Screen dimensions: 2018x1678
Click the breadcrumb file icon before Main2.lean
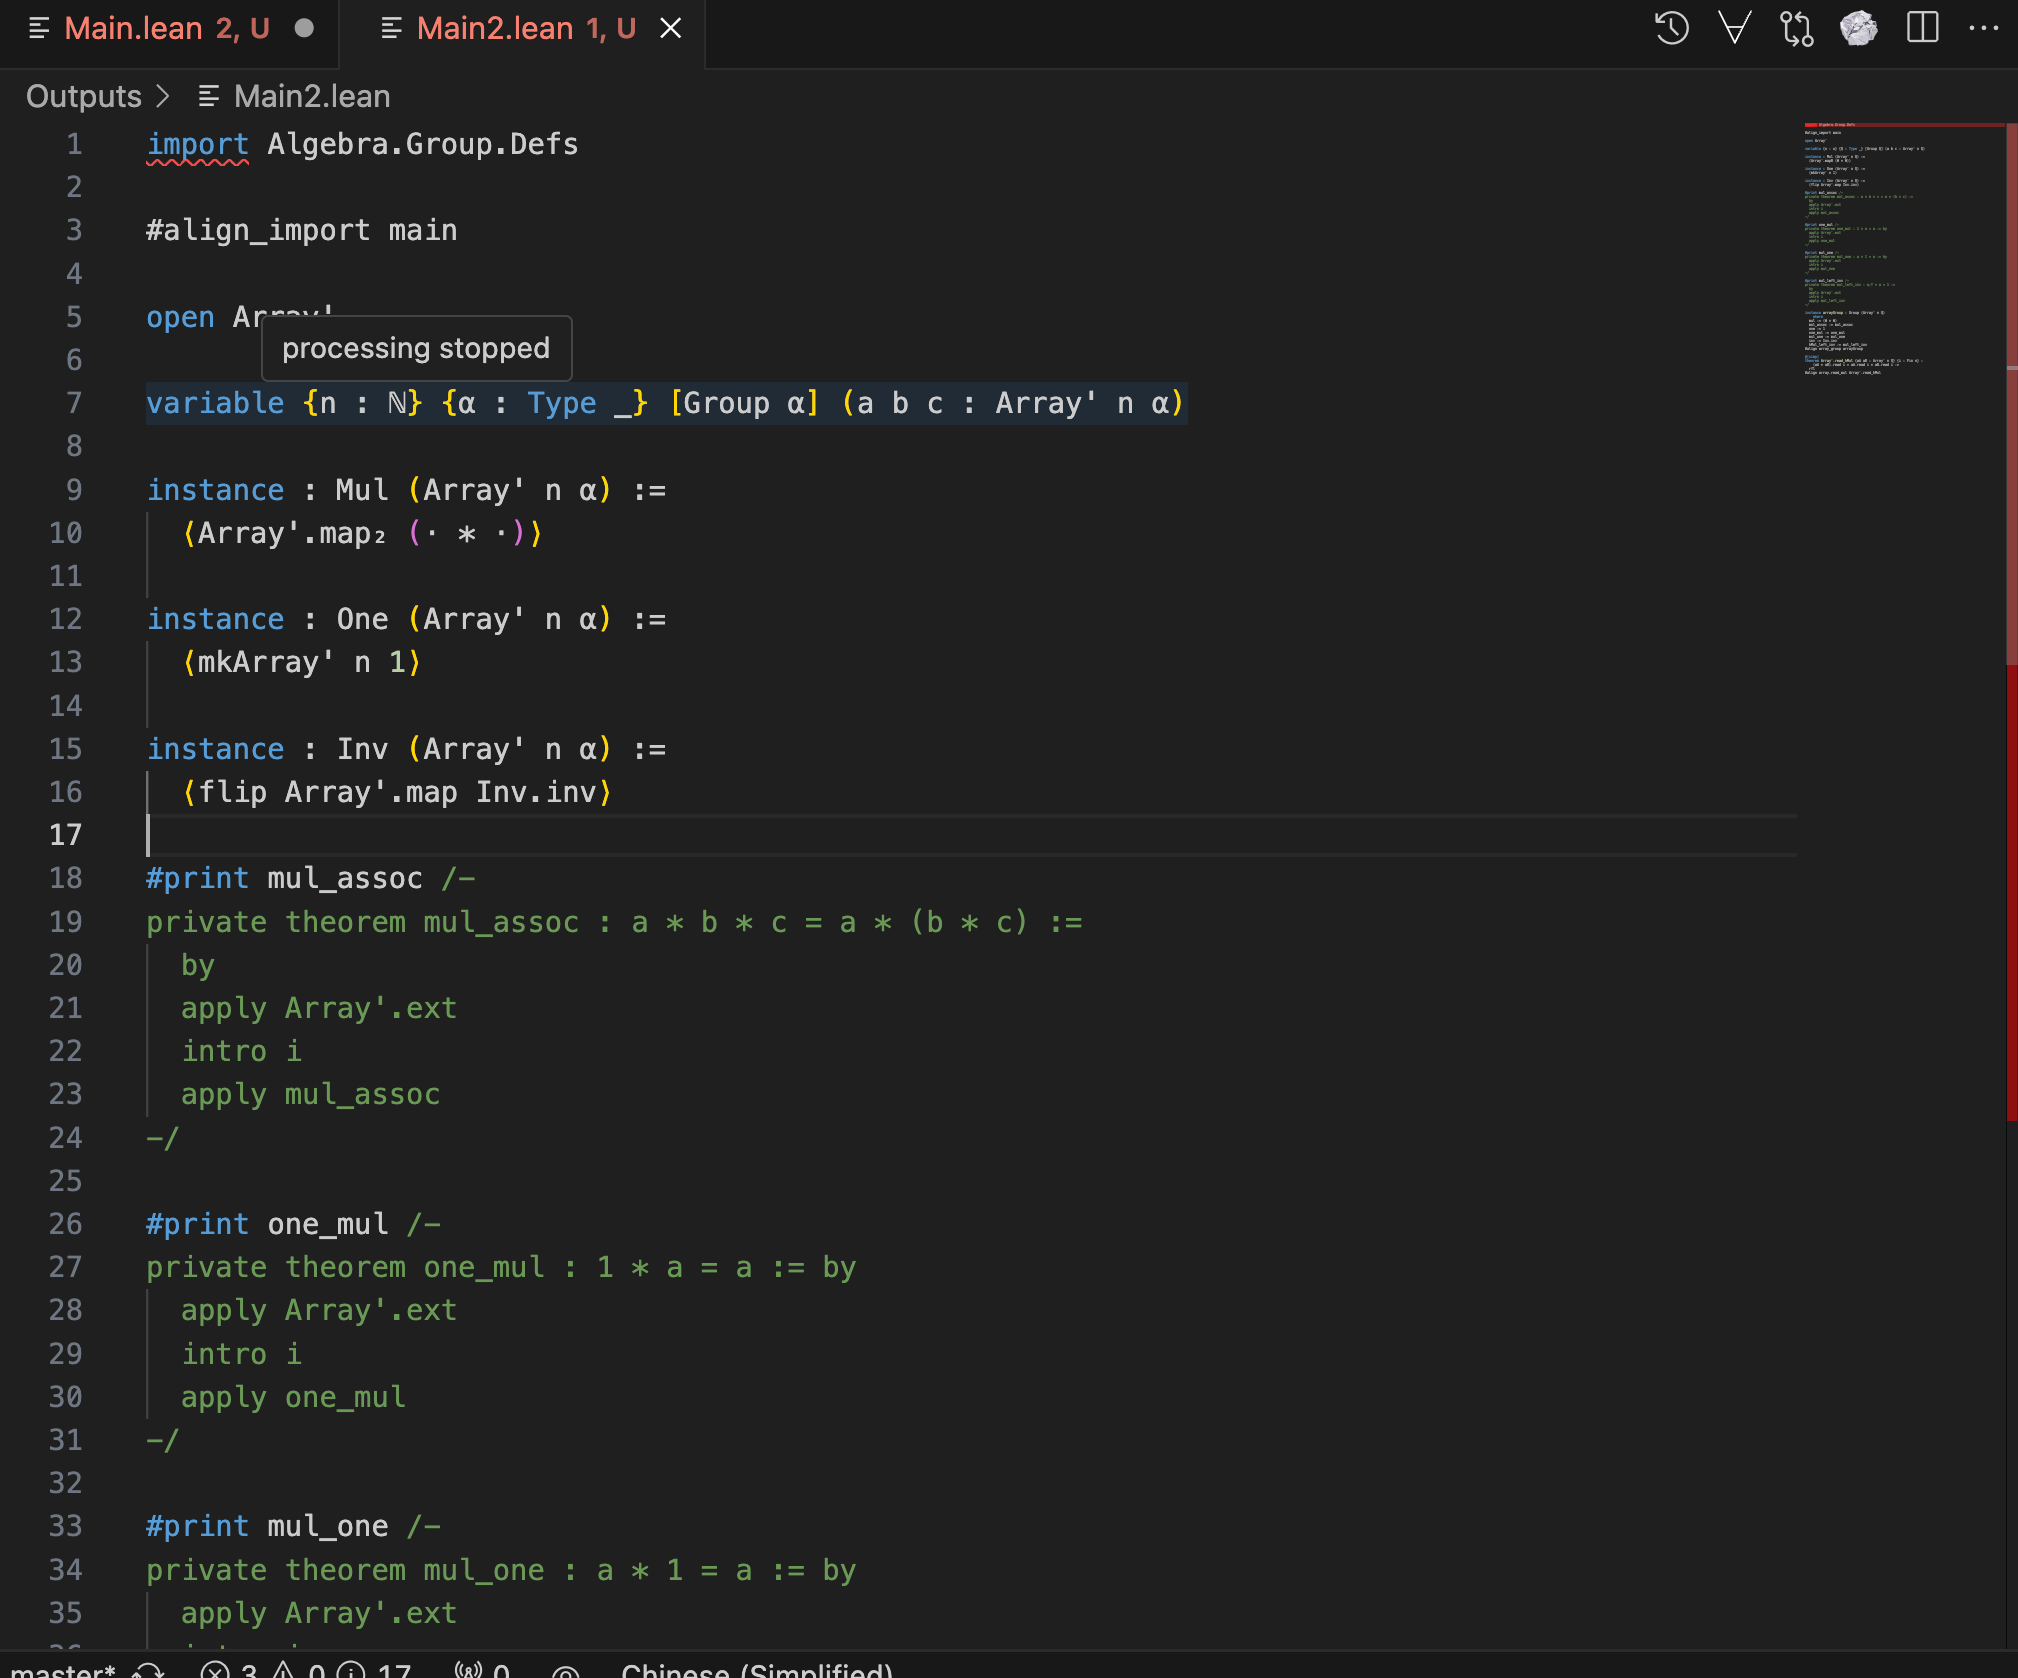coord(209,96)
